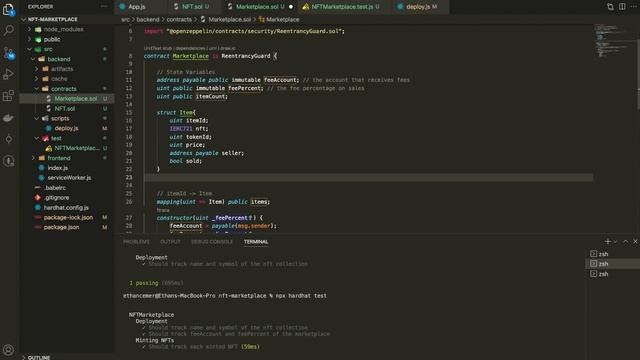Image resolution: width=640 pixels, height=360 pixels.
Task: Switch to the NFTMarketplace.test.js tab
Action: [x=345, y=7]
